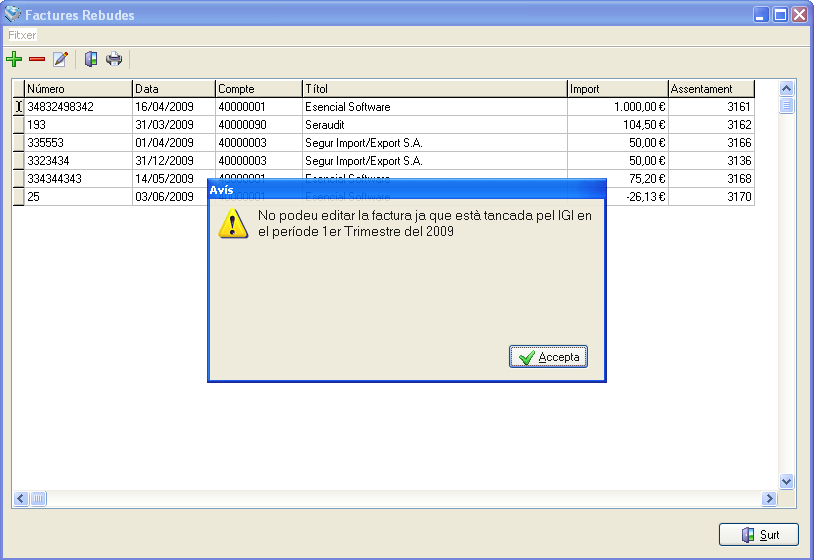Click the vertical scrollbar down arrow

click(x=786, y=481)
